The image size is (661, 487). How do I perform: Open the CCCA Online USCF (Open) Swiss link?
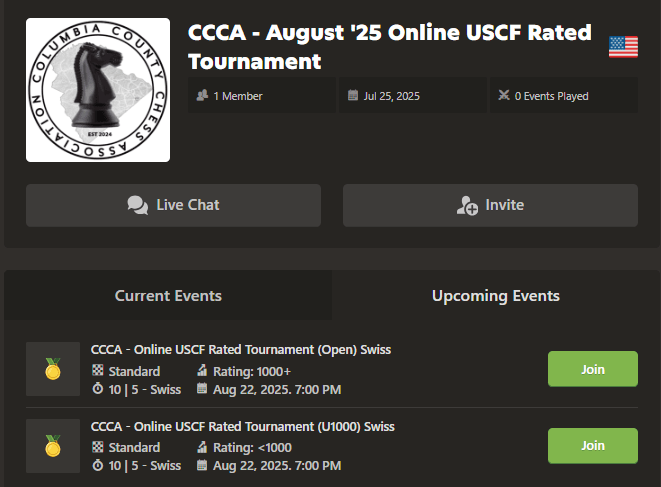(x=240, y=350)
